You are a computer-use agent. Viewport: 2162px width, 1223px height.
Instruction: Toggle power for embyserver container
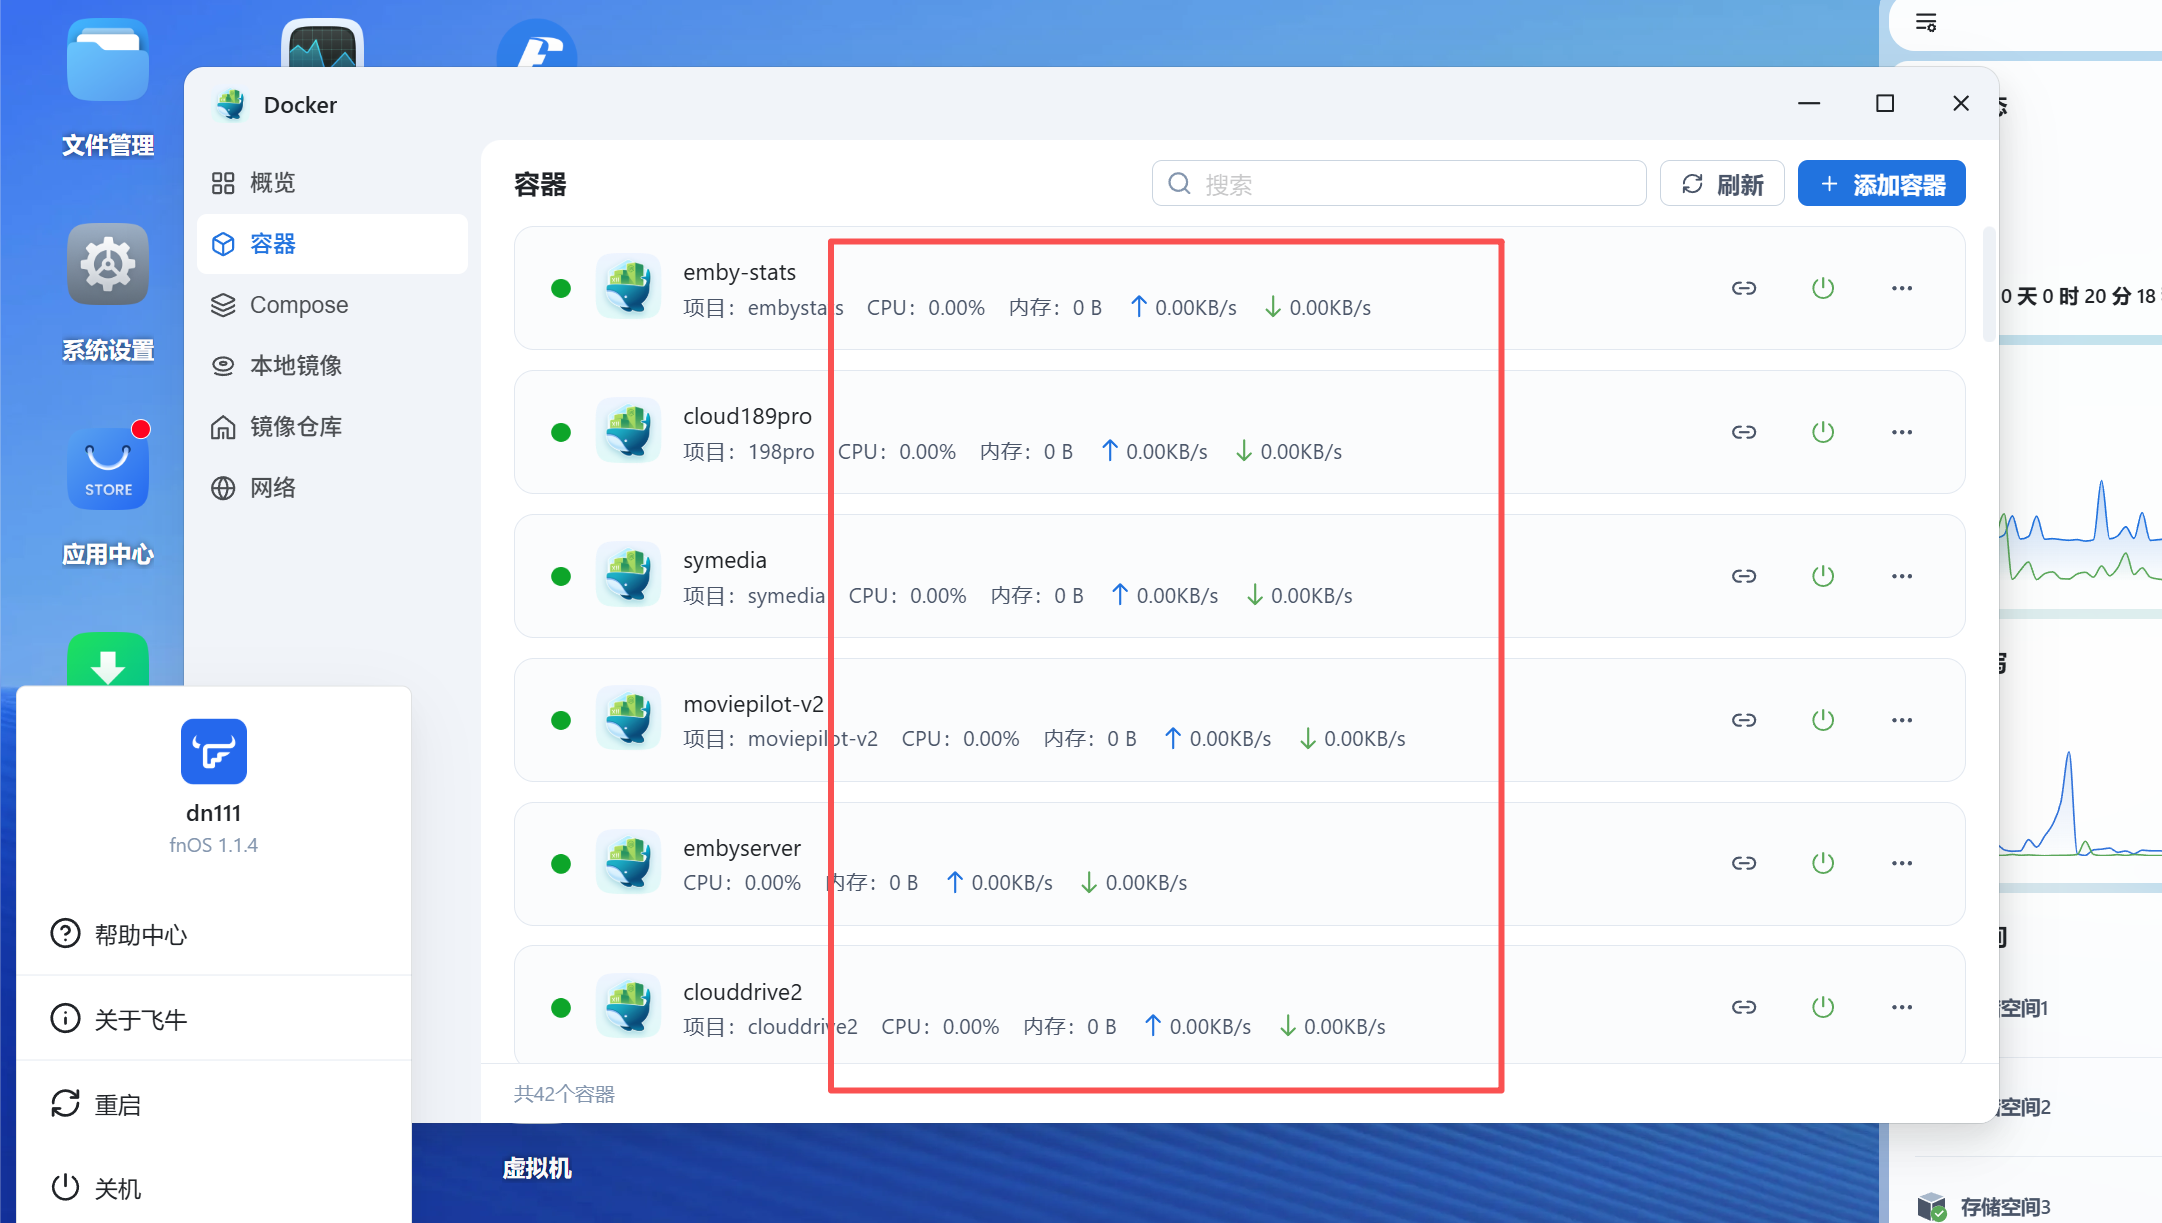pyautogui.click(x=1823, y=863)
